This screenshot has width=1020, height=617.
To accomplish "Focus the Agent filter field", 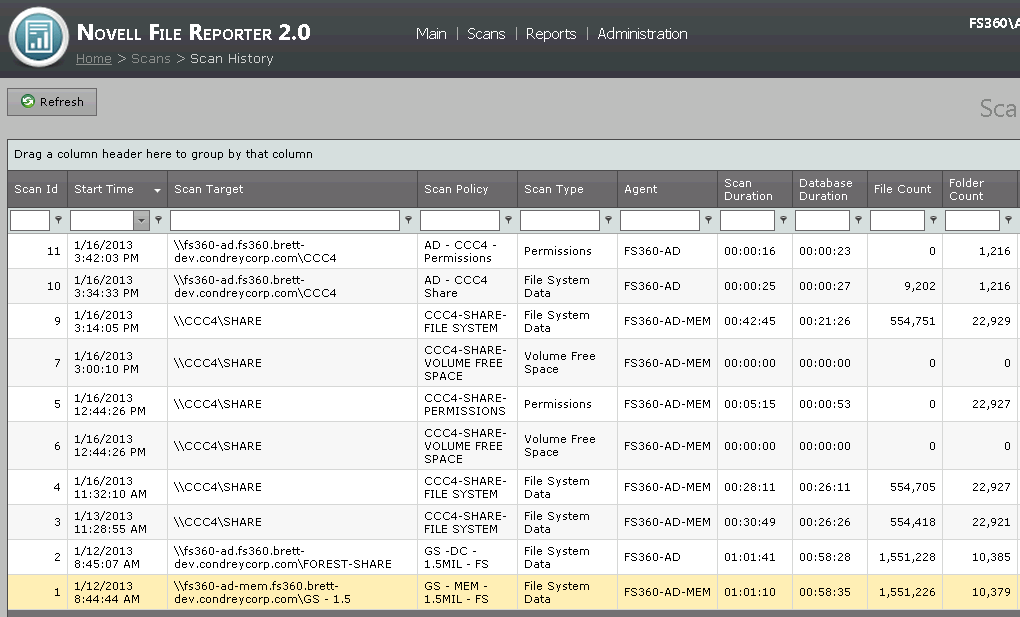I will pyautogui.click(x=660, y=221).
